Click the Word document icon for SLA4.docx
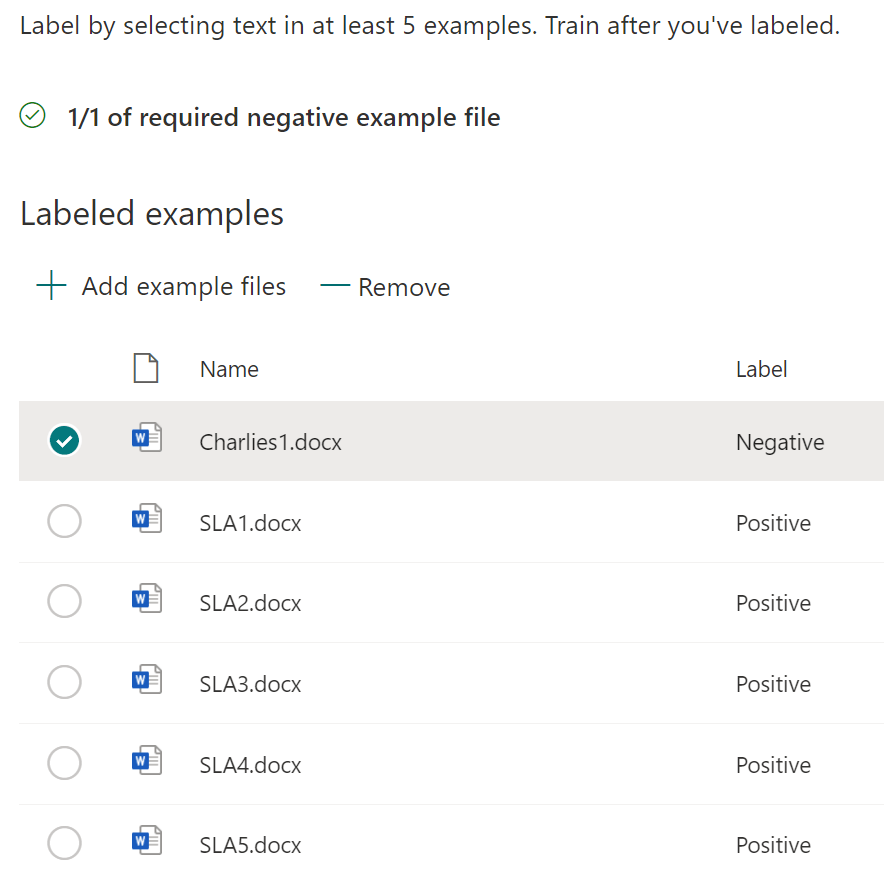The width and height of the screenshot is (884, 878). click(146, 762)
